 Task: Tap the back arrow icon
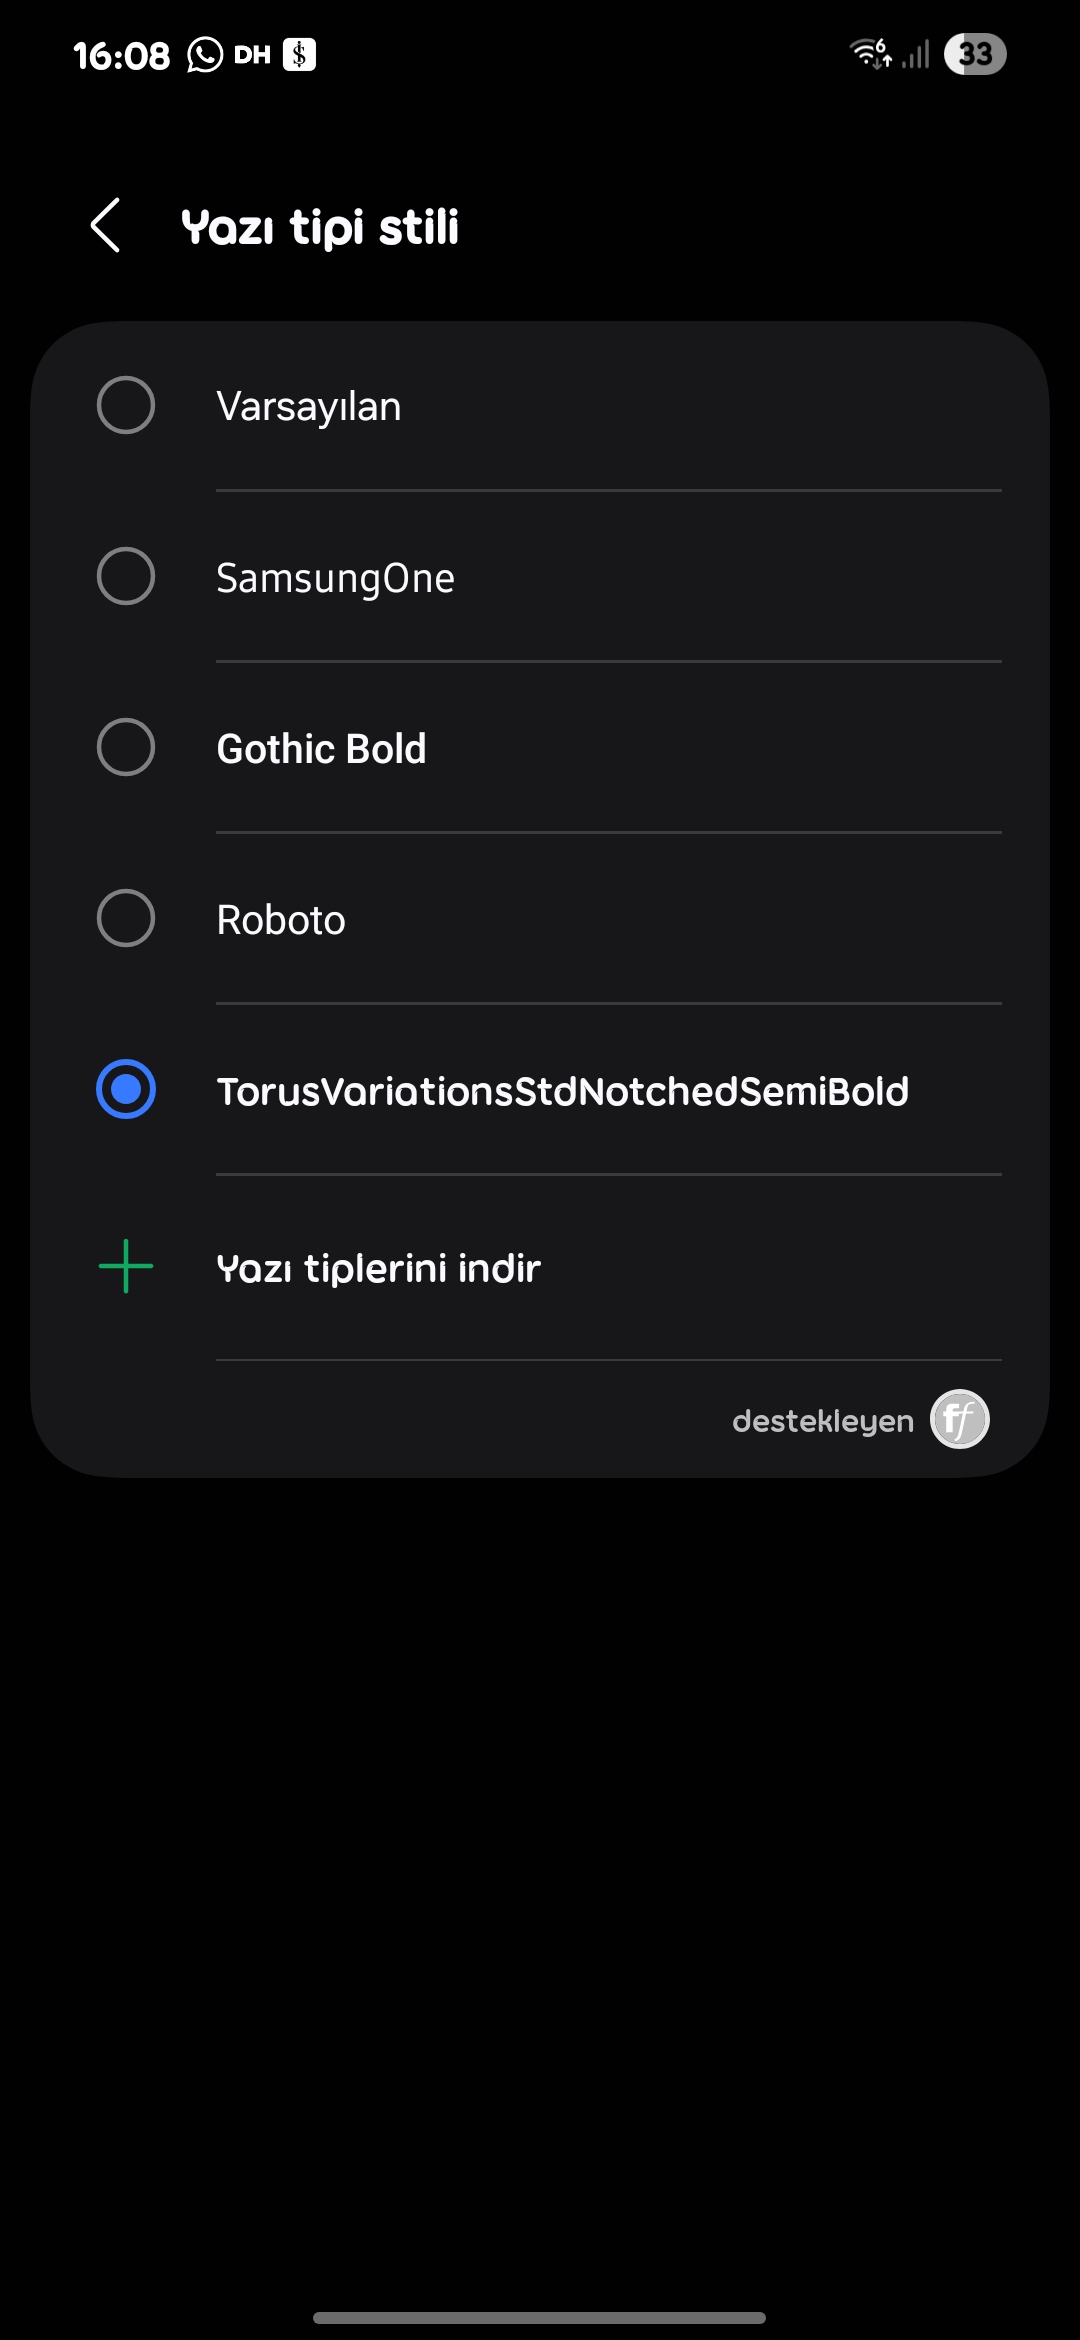(105, 225)
